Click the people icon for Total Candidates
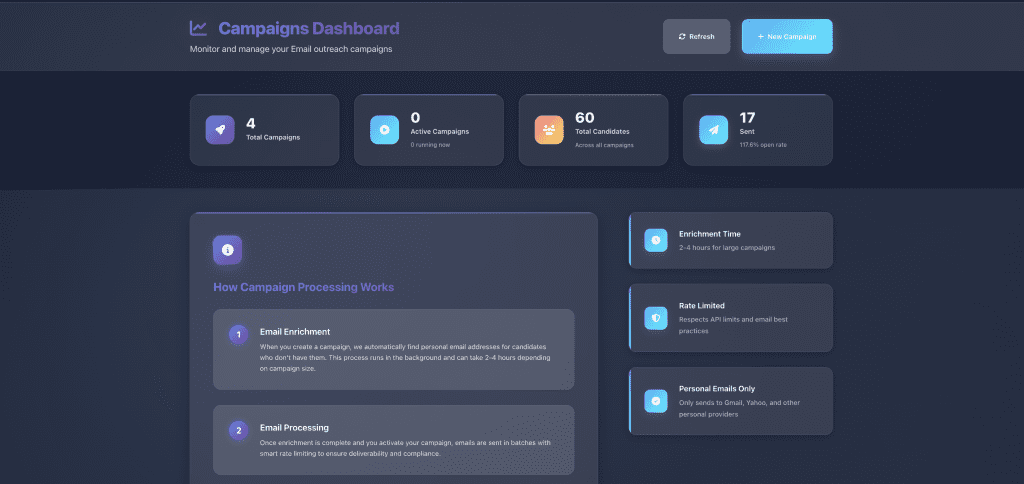The height and width of the screenshot is (484, 1024). 549,130
